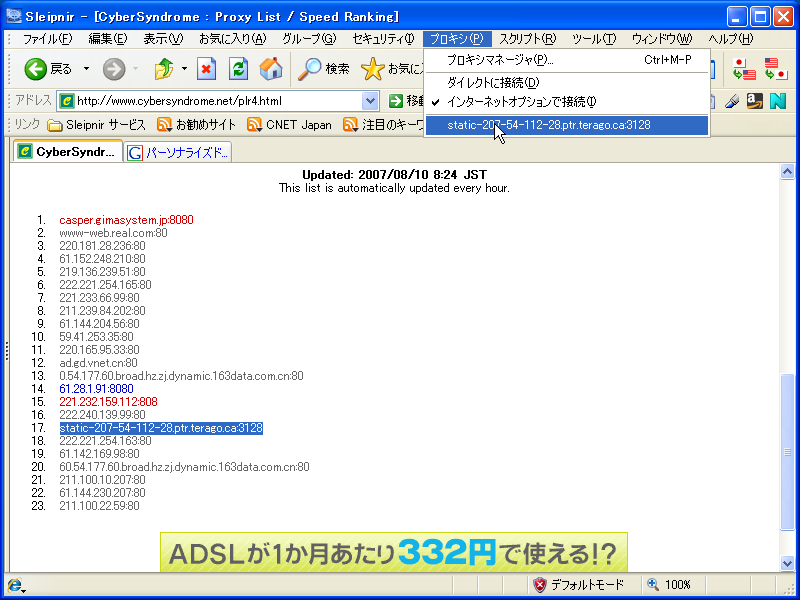800x600 pixels.
Task: Open the 編集(E) menu
Action: pos(108,39)
